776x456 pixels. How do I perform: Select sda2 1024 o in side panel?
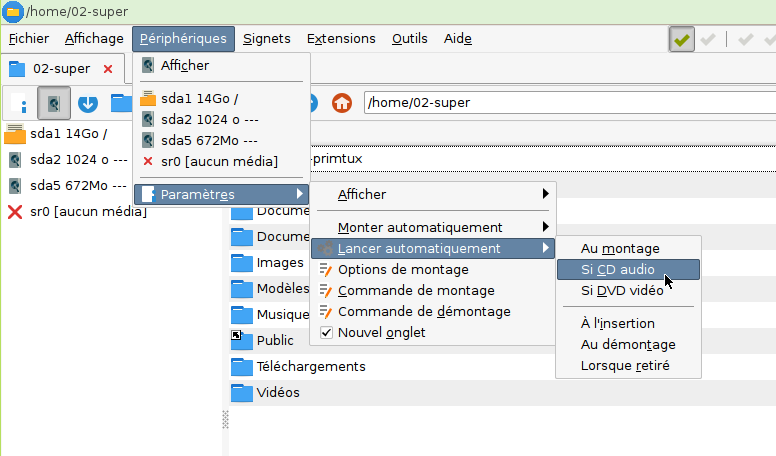click(78, 160)
